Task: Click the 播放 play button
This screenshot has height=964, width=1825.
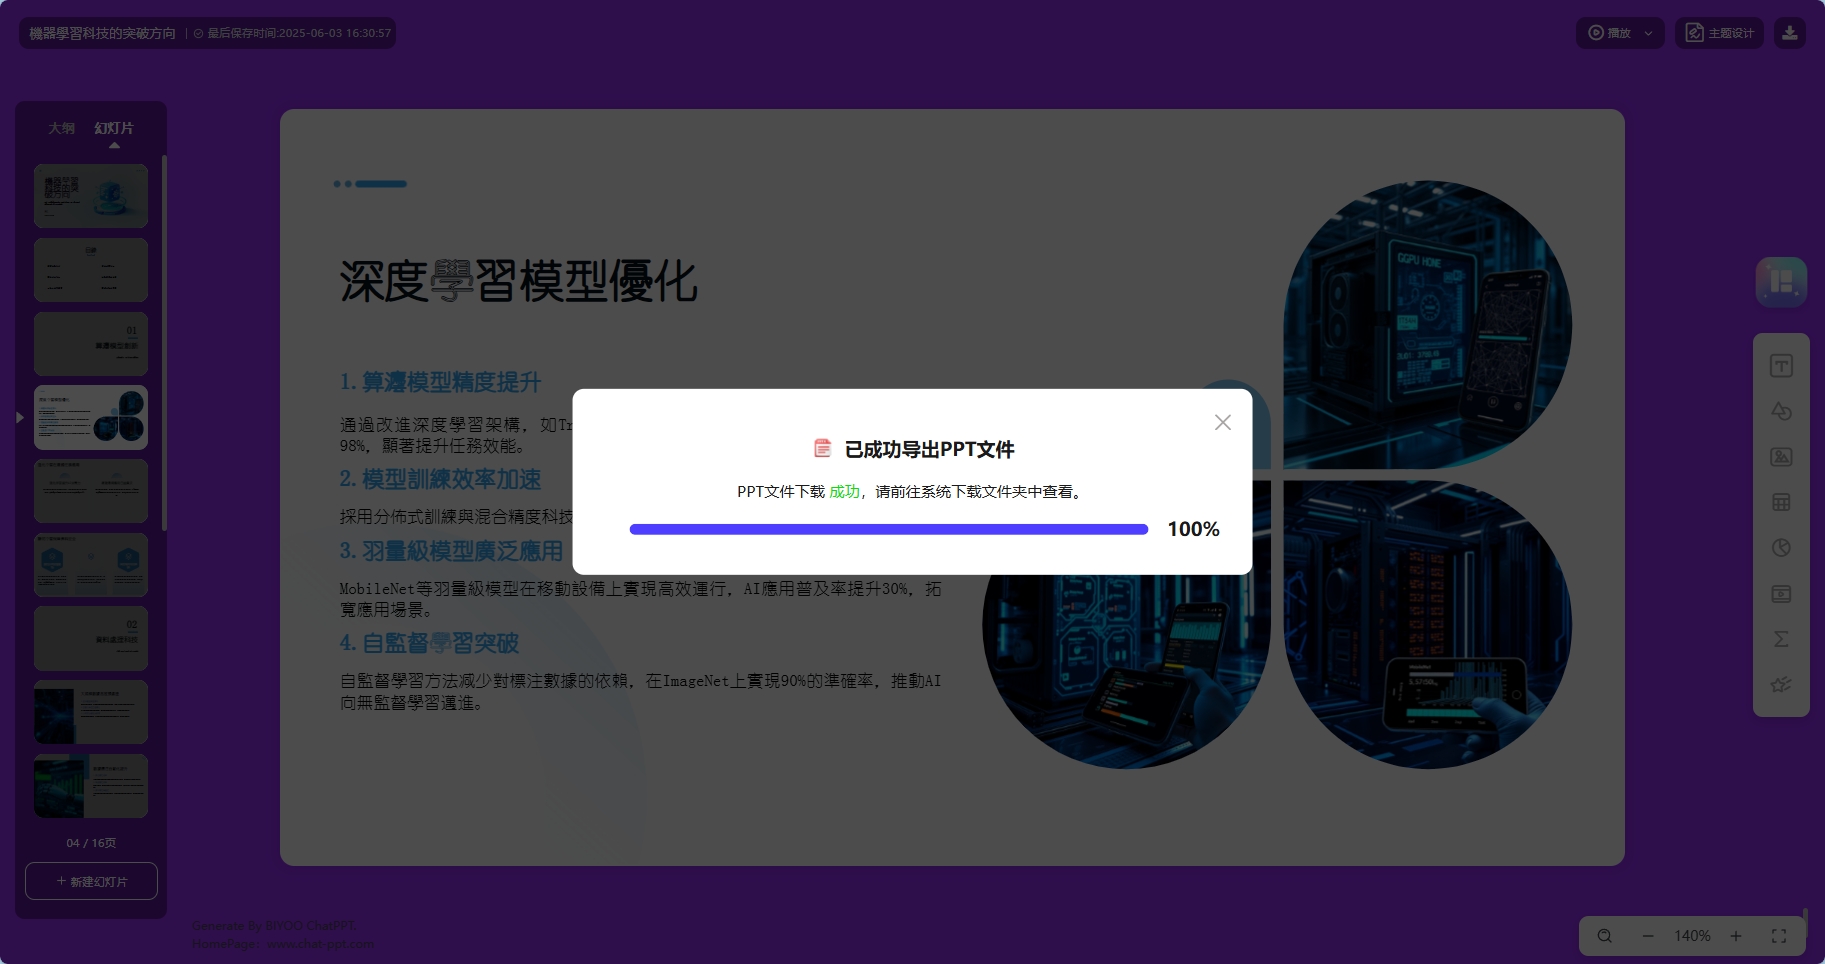Action: 1609,33
